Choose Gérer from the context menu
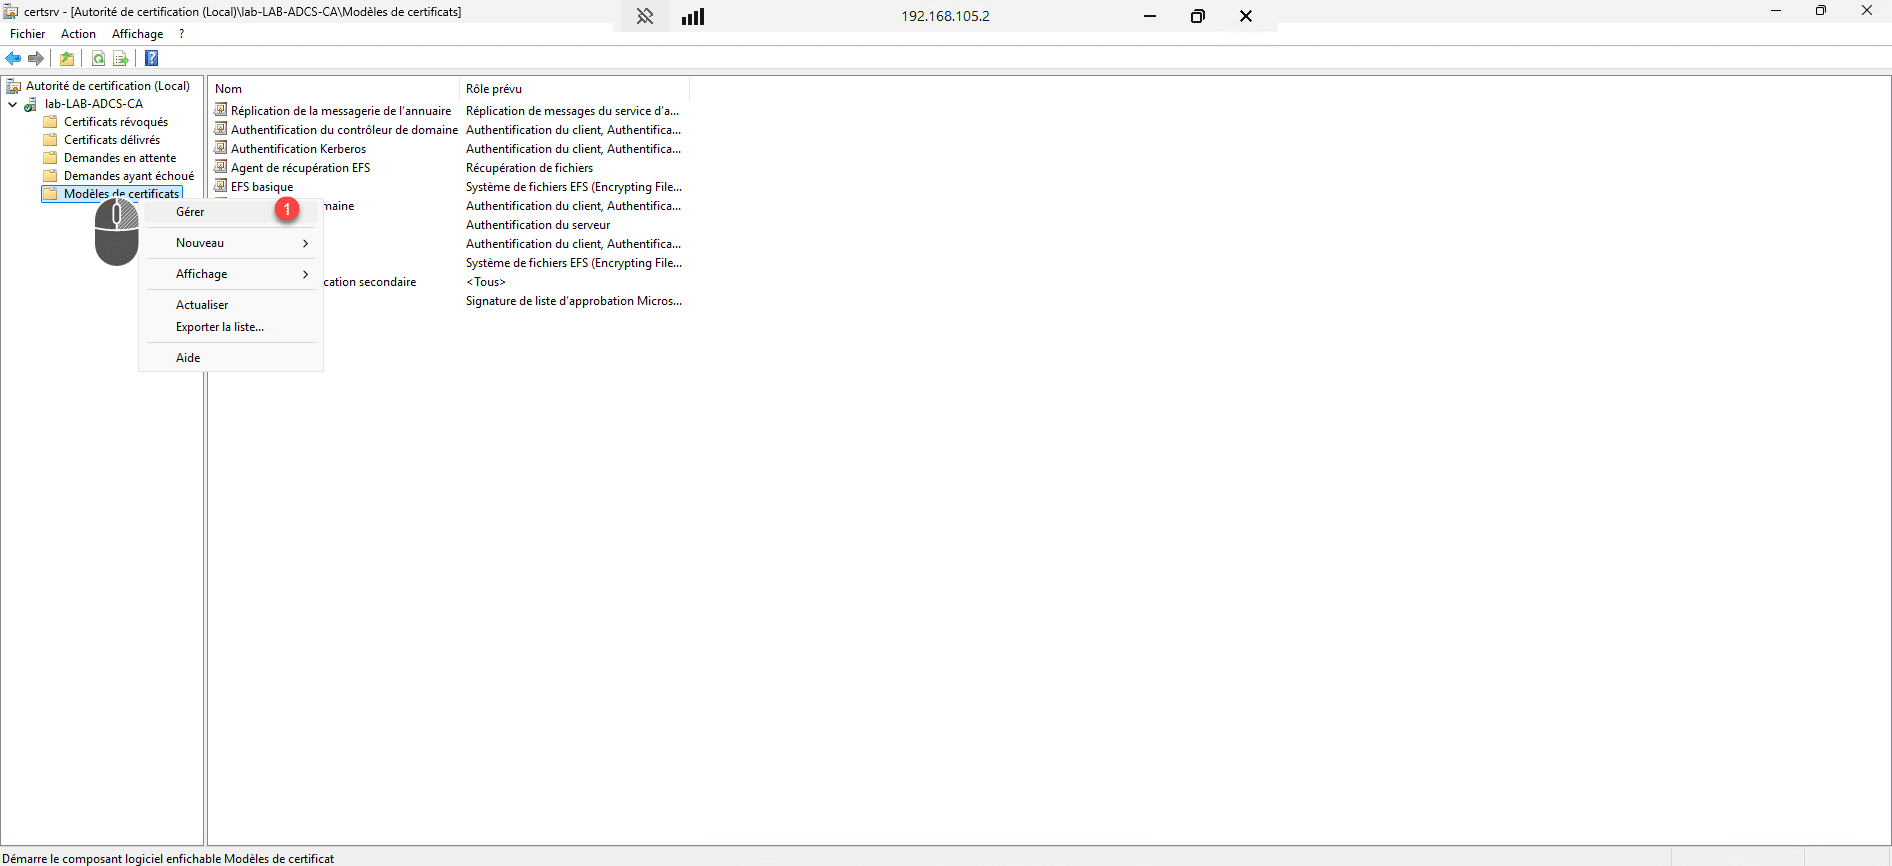 [x=190, y=212]
